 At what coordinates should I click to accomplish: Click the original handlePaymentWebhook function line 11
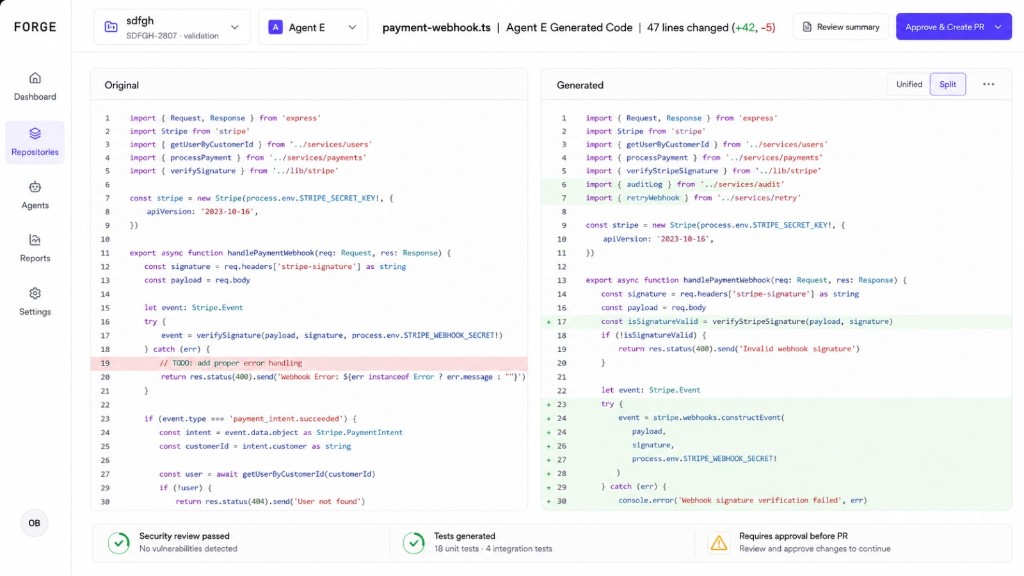(290, 253)
